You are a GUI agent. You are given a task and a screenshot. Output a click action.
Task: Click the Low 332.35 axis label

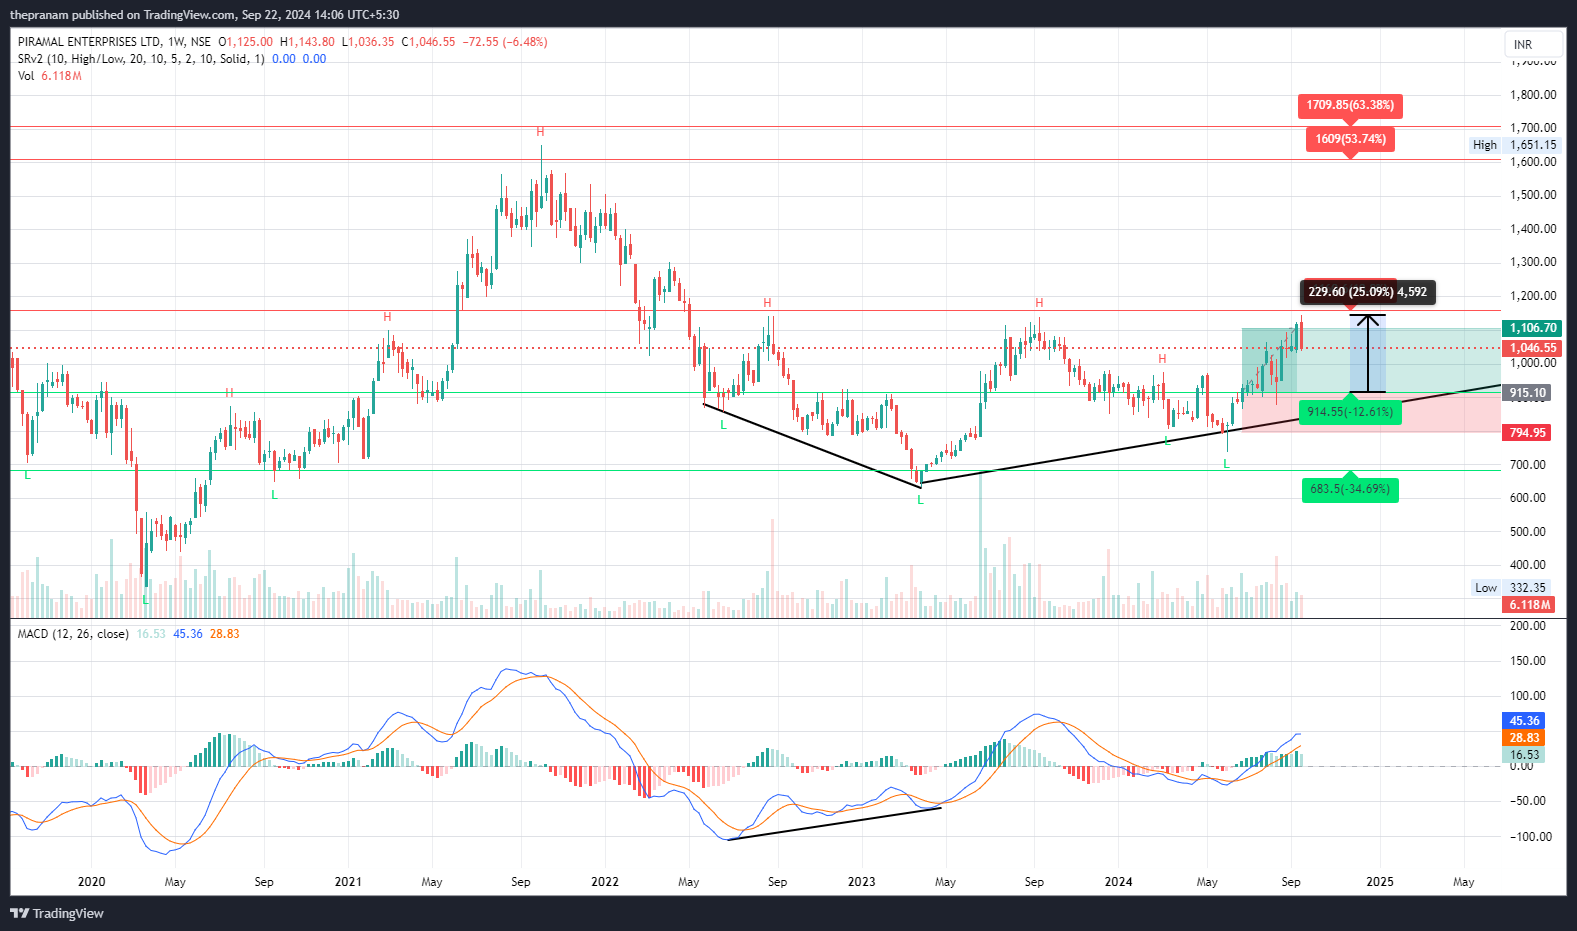tap(1510, 588)
